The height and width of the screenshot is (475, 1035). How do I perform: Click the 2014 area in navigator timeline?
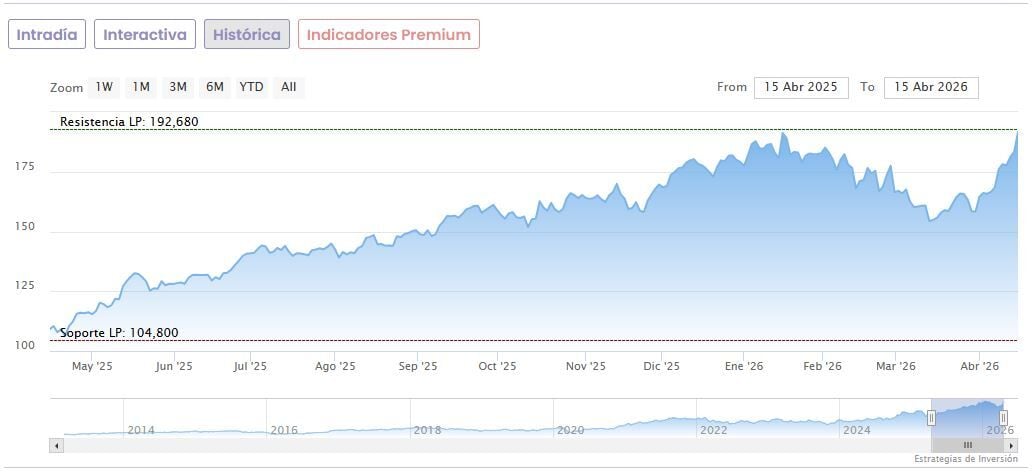(141, 430)
